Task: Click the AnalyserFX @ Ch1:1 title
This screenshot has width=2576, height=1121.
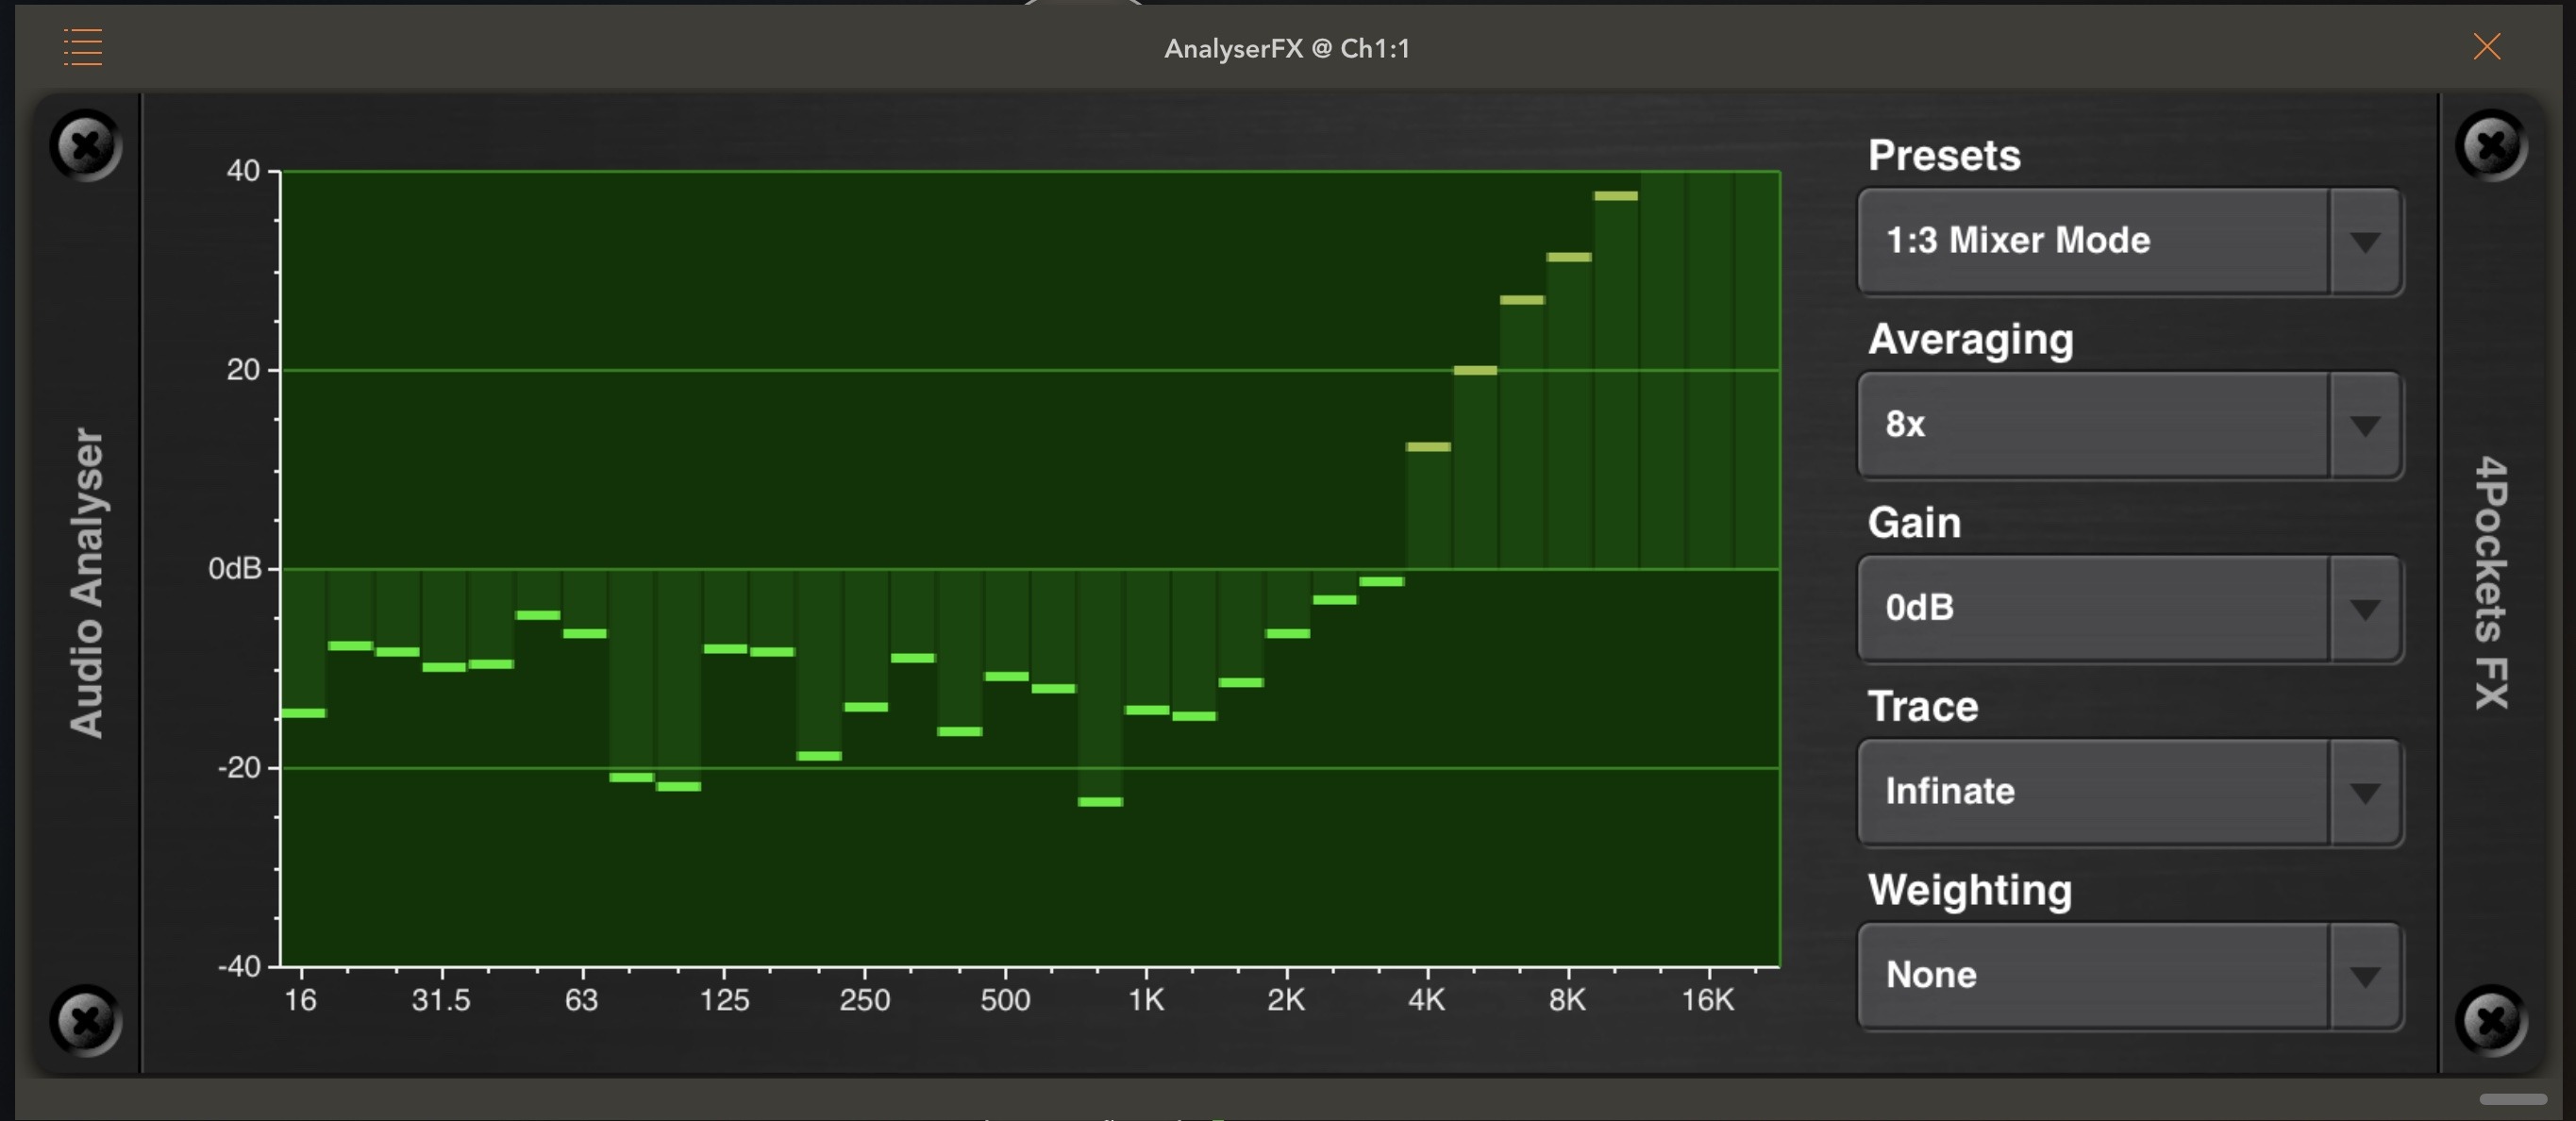Action: (x=1287, y=49)
